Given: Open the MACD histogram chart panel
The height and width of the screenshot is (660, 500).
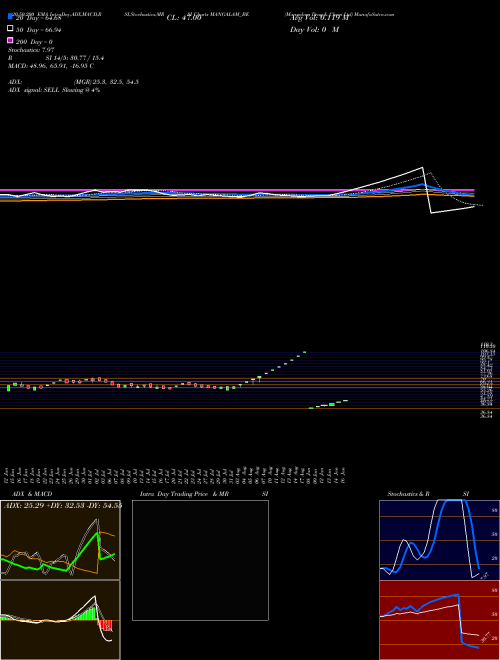Looking at the screenshot, I should [60, 620].
